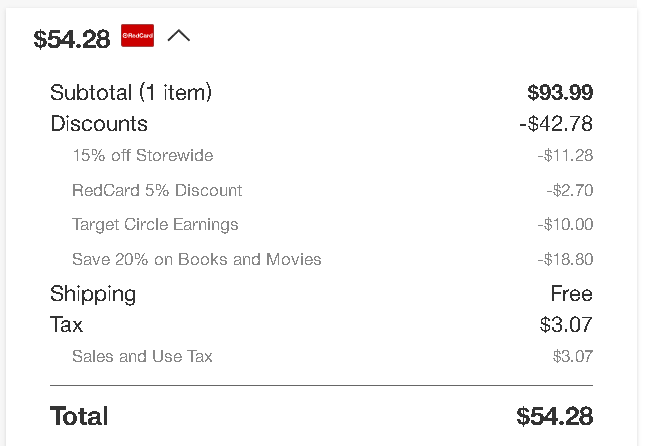Collapse the order summary with the chevron
This screenshot has height=446, width=648.
[179, 36]
